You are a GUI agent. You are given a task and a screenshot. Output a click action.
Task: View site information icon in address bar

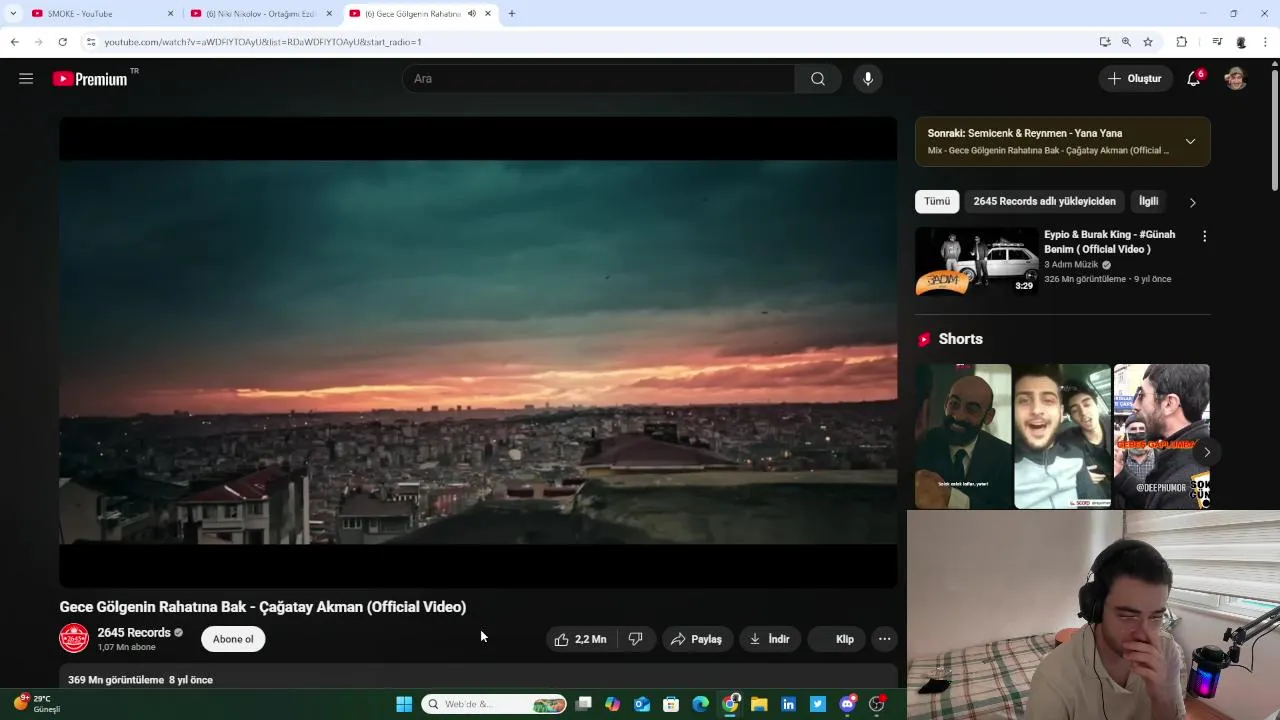pos(90,42)
